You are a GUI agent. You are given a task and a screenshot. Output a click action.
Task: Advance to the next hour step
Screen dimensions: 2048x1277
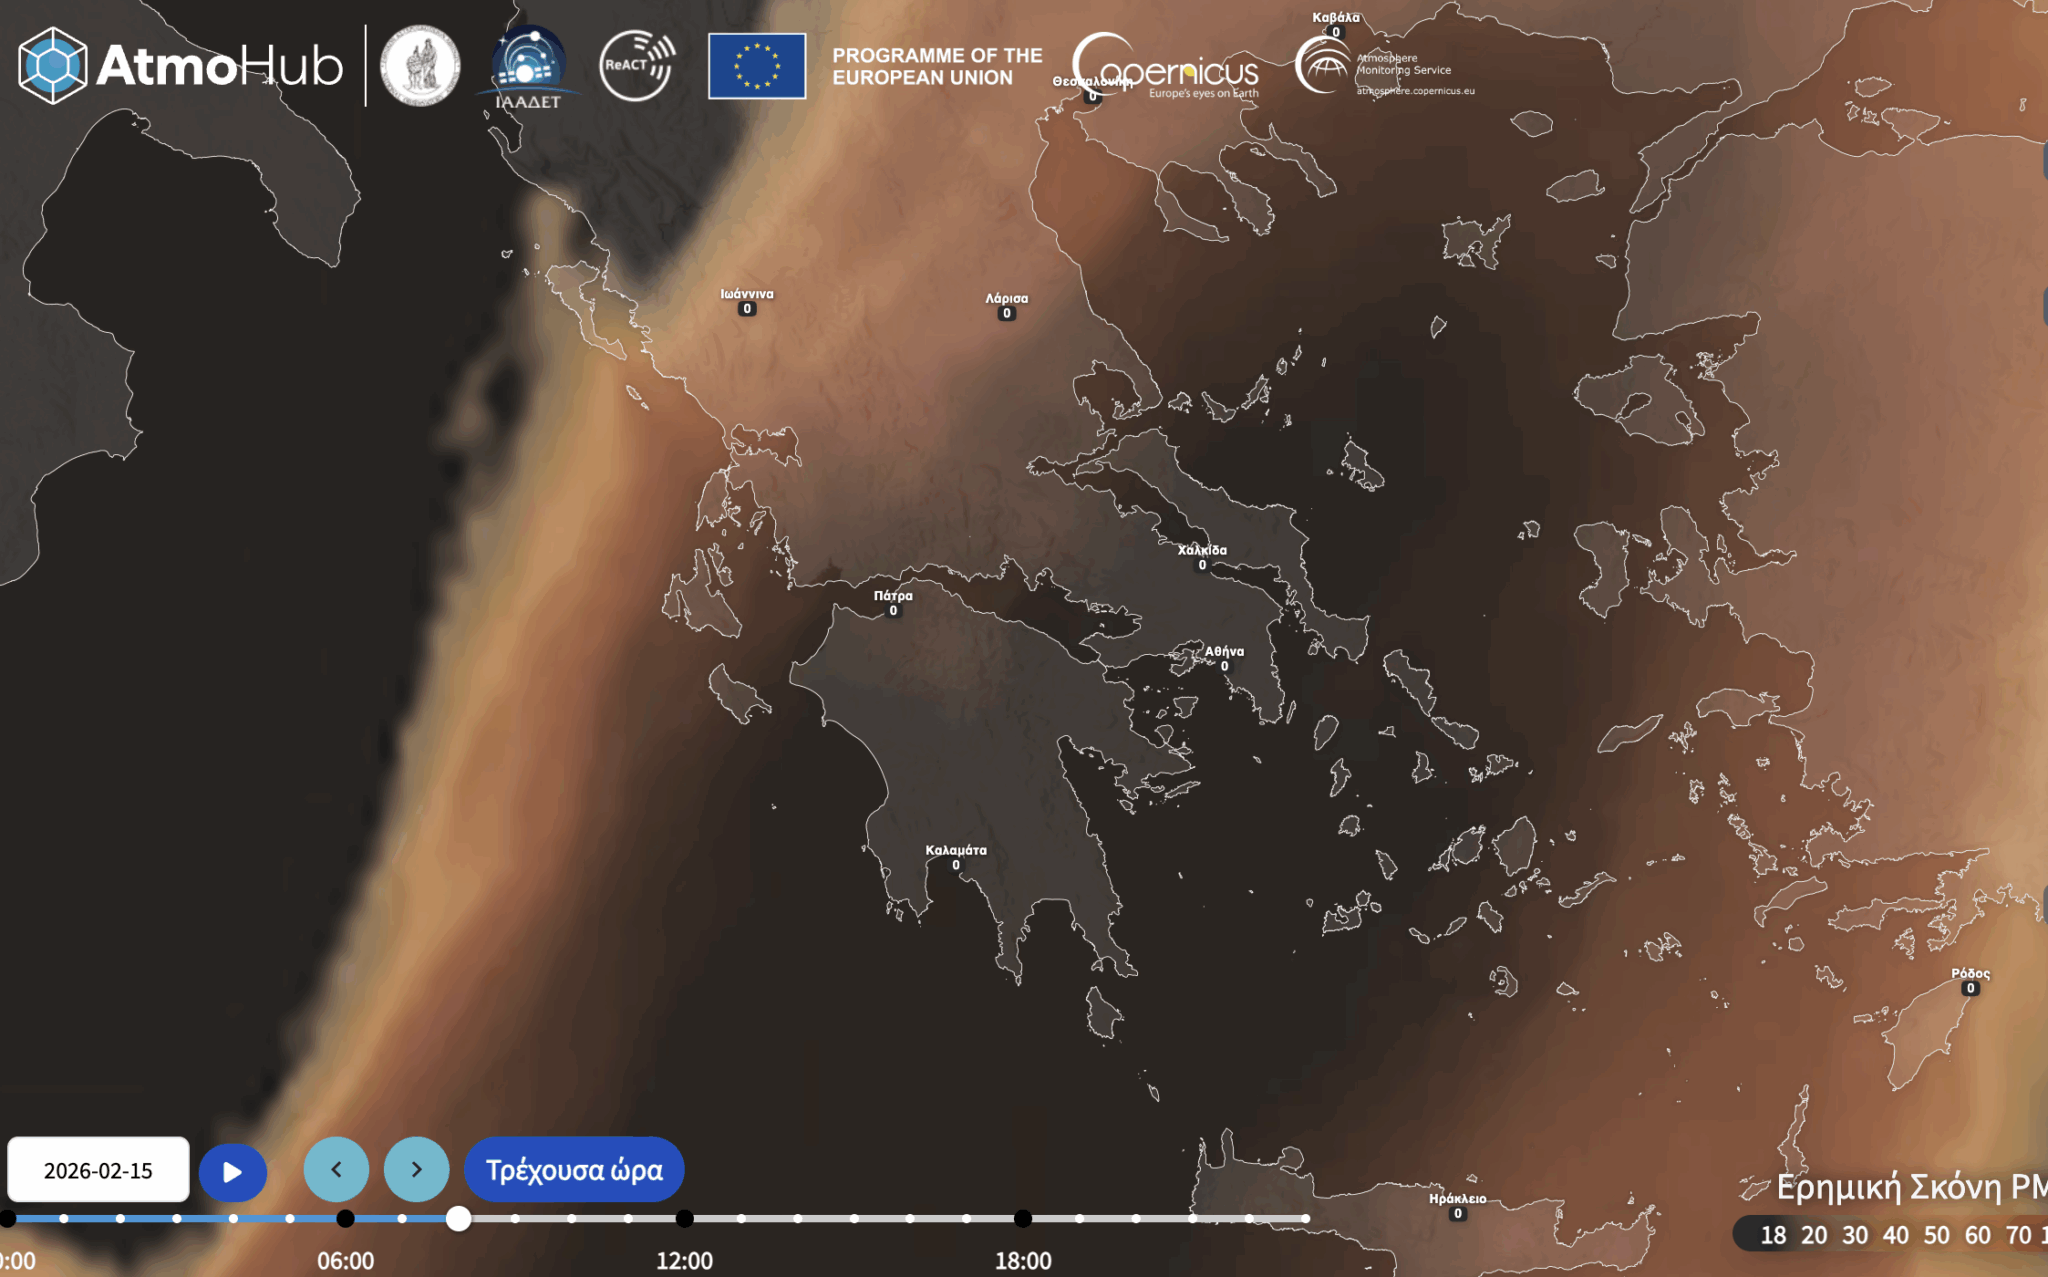[416, 1169]
